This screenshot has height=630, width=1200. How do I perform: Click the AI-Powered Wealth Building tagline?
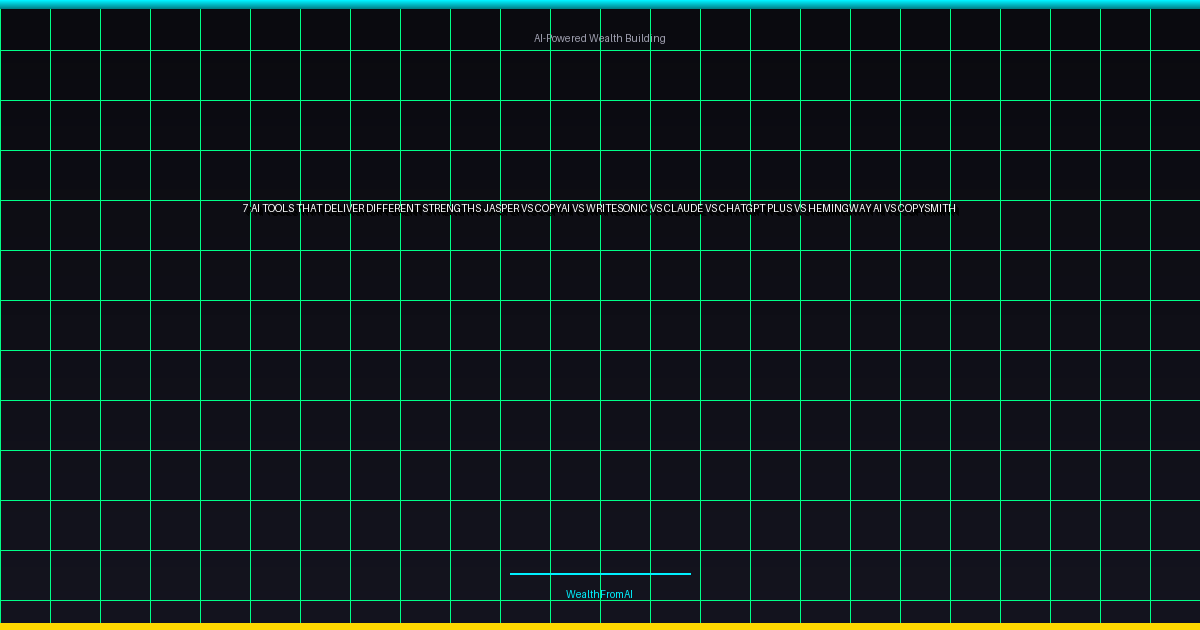tap(599, 38)
